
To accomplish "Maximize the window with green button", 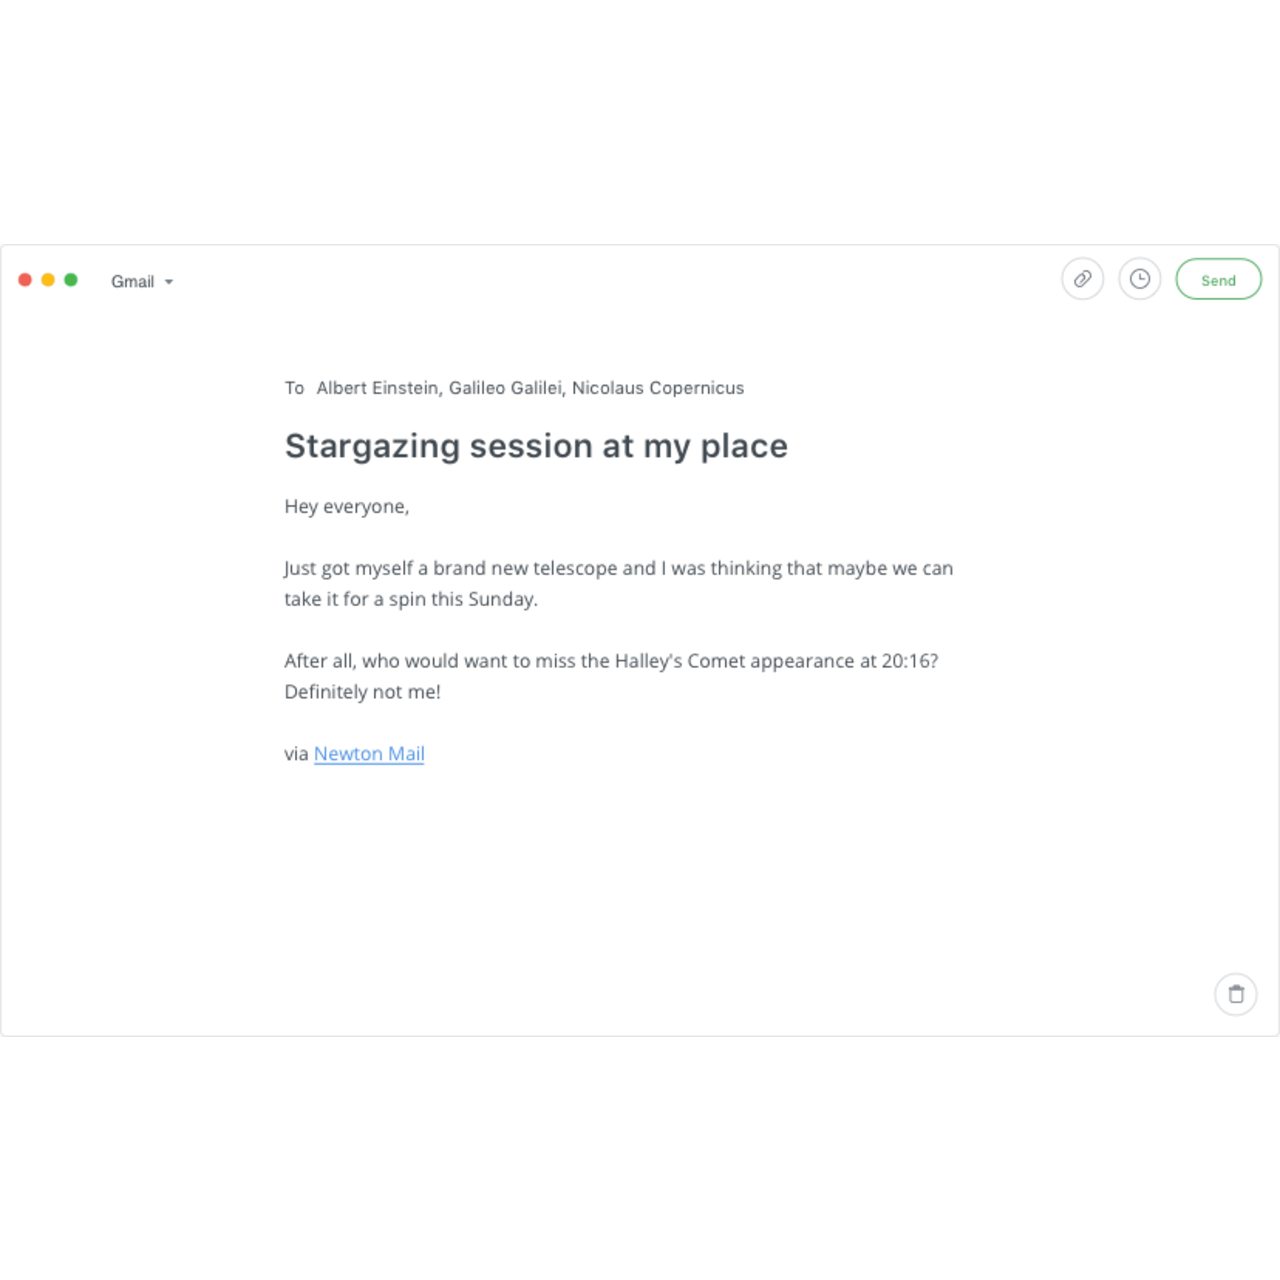I will pyautogui.click(x=71, y=280).
